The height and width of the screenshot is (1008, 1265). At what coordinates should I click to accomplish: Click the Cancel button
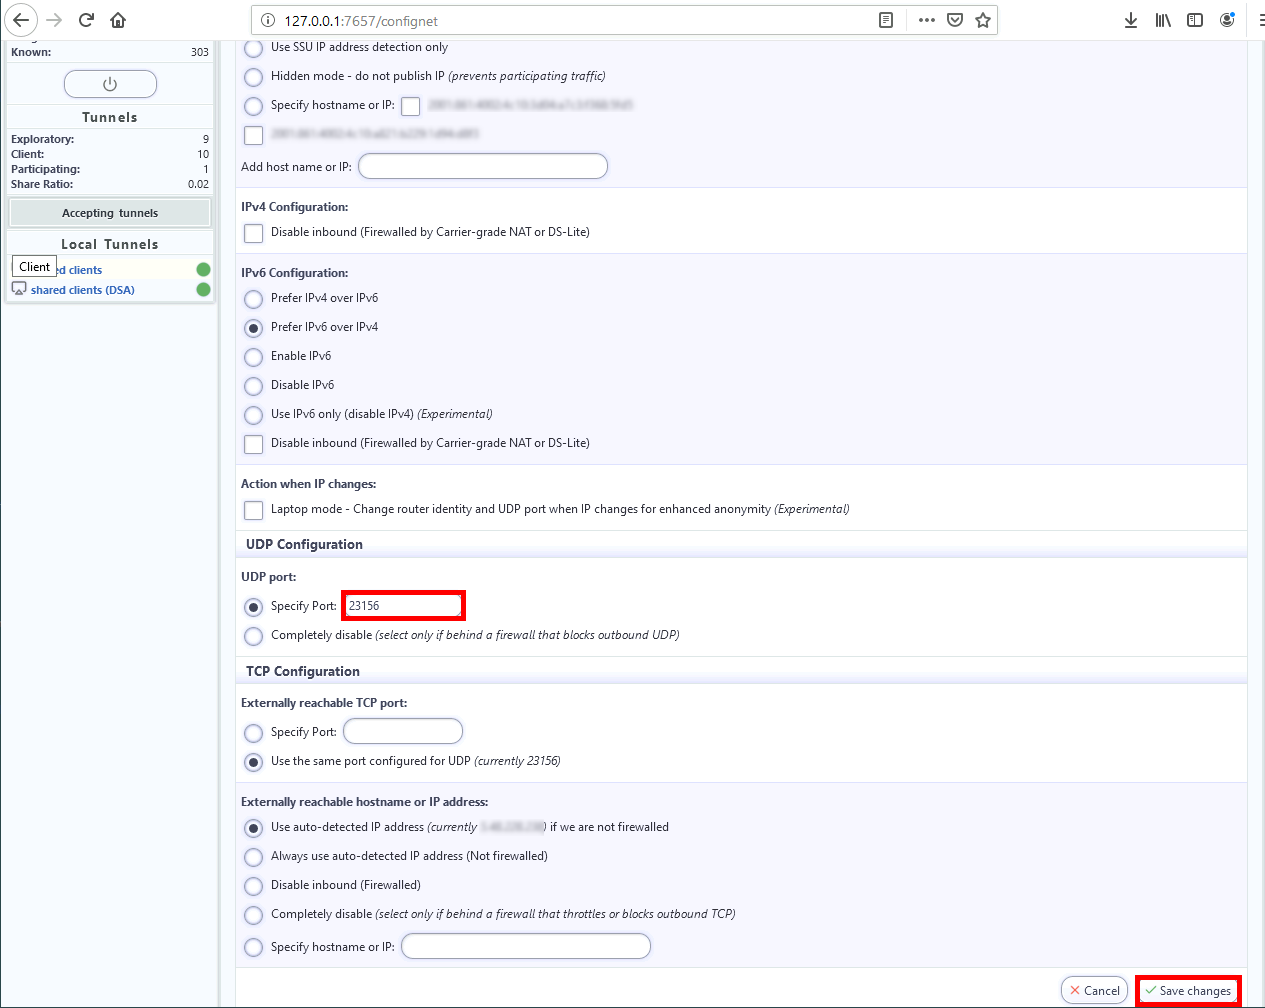pos(1095,990)
